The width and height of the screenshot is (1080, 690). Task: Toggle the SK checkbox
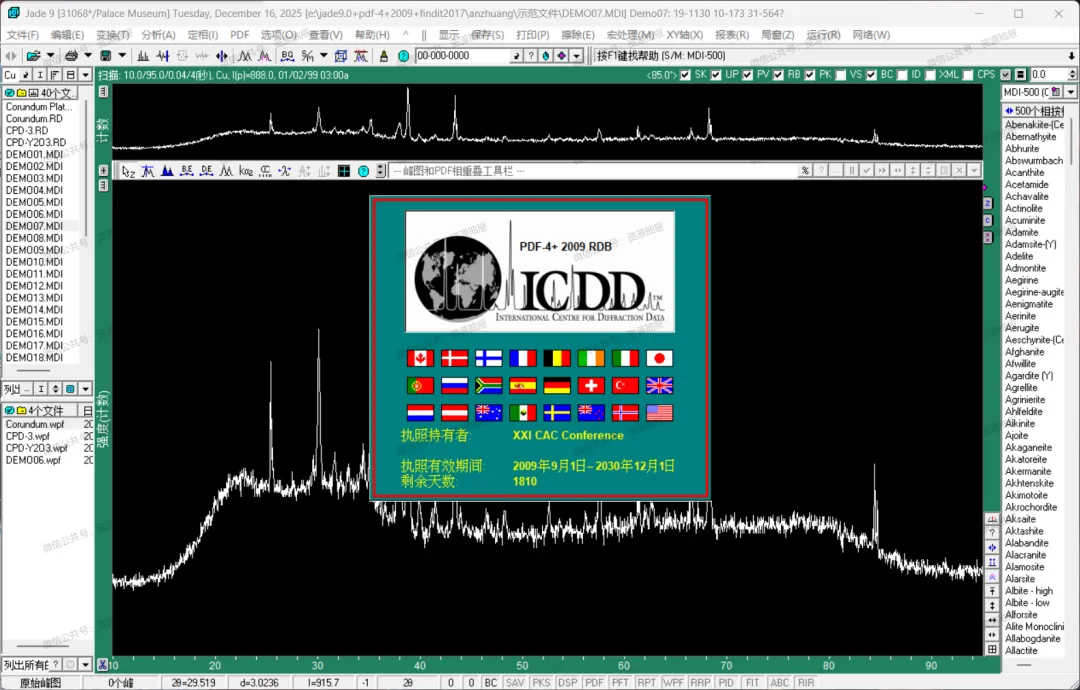pos(685,74)
